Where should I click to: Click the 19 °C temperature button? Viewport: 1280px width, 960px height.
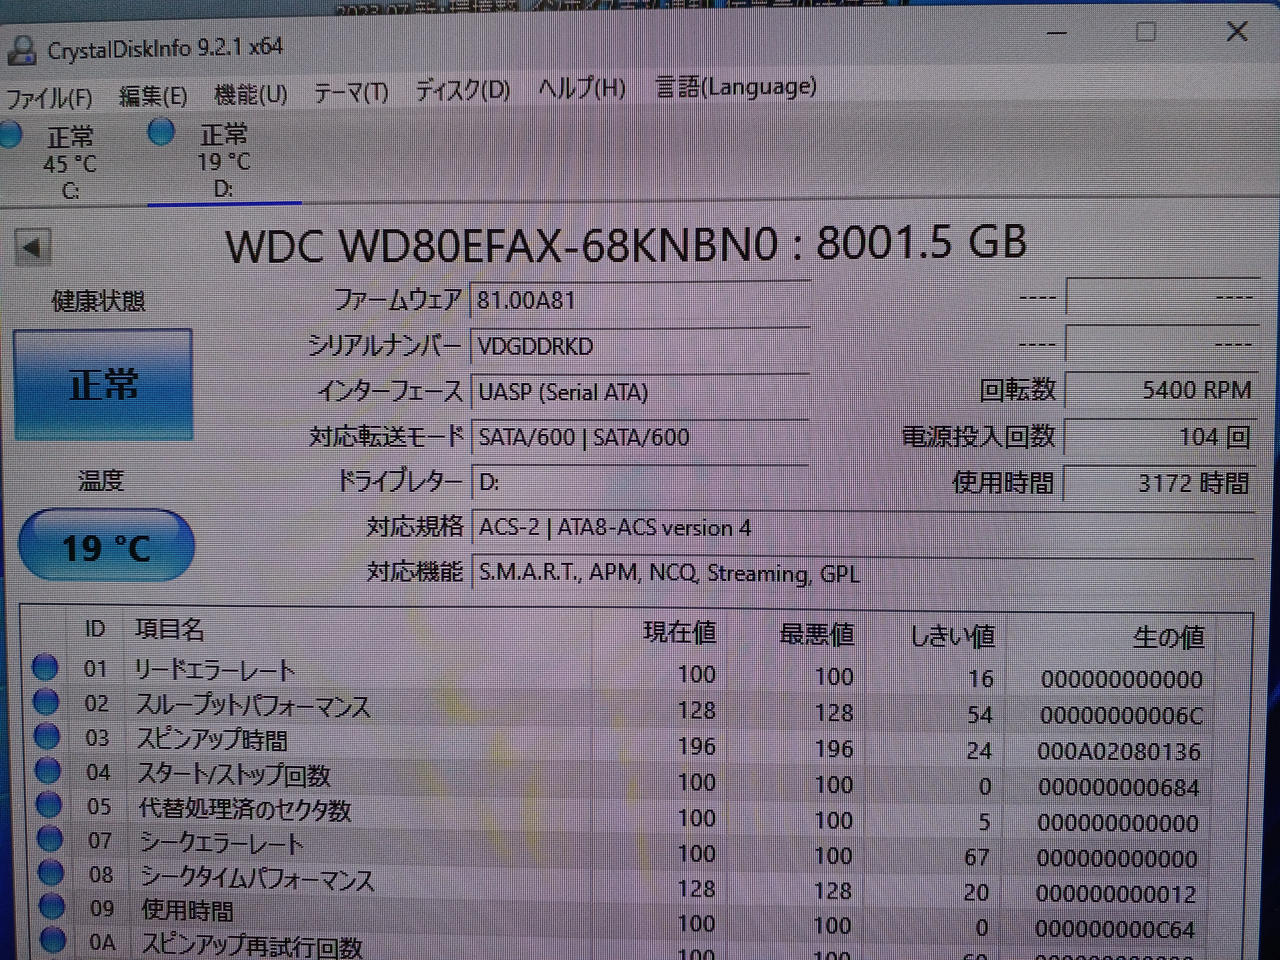tap(106, 547)
